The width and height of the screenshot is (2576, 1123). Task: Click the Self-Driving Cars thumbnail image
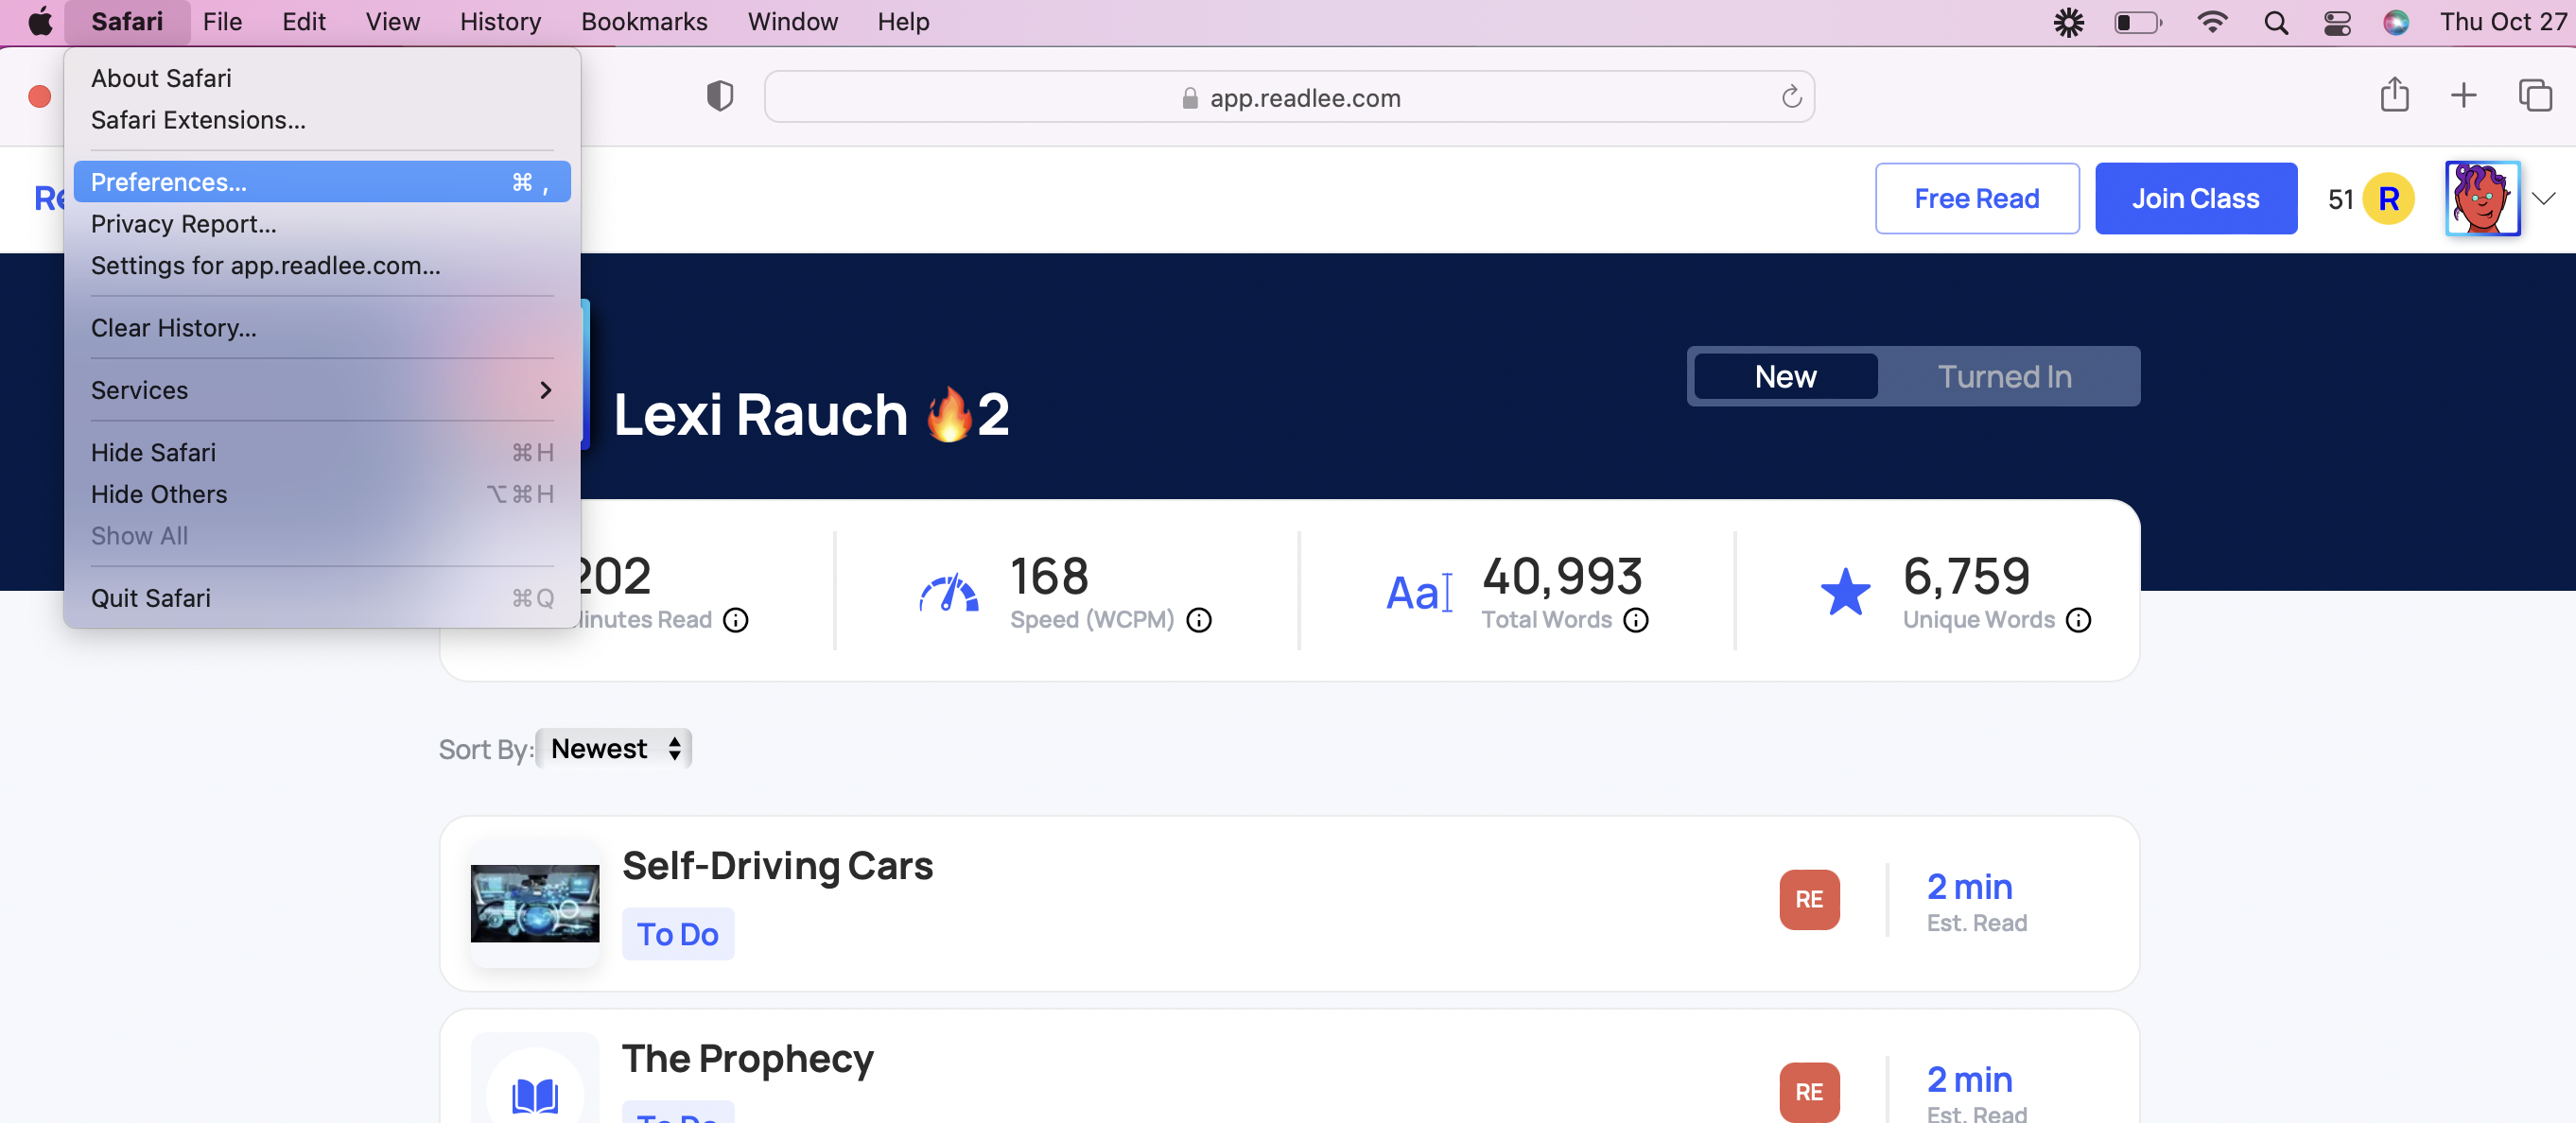pyautogui.click(x=535, y=904)
